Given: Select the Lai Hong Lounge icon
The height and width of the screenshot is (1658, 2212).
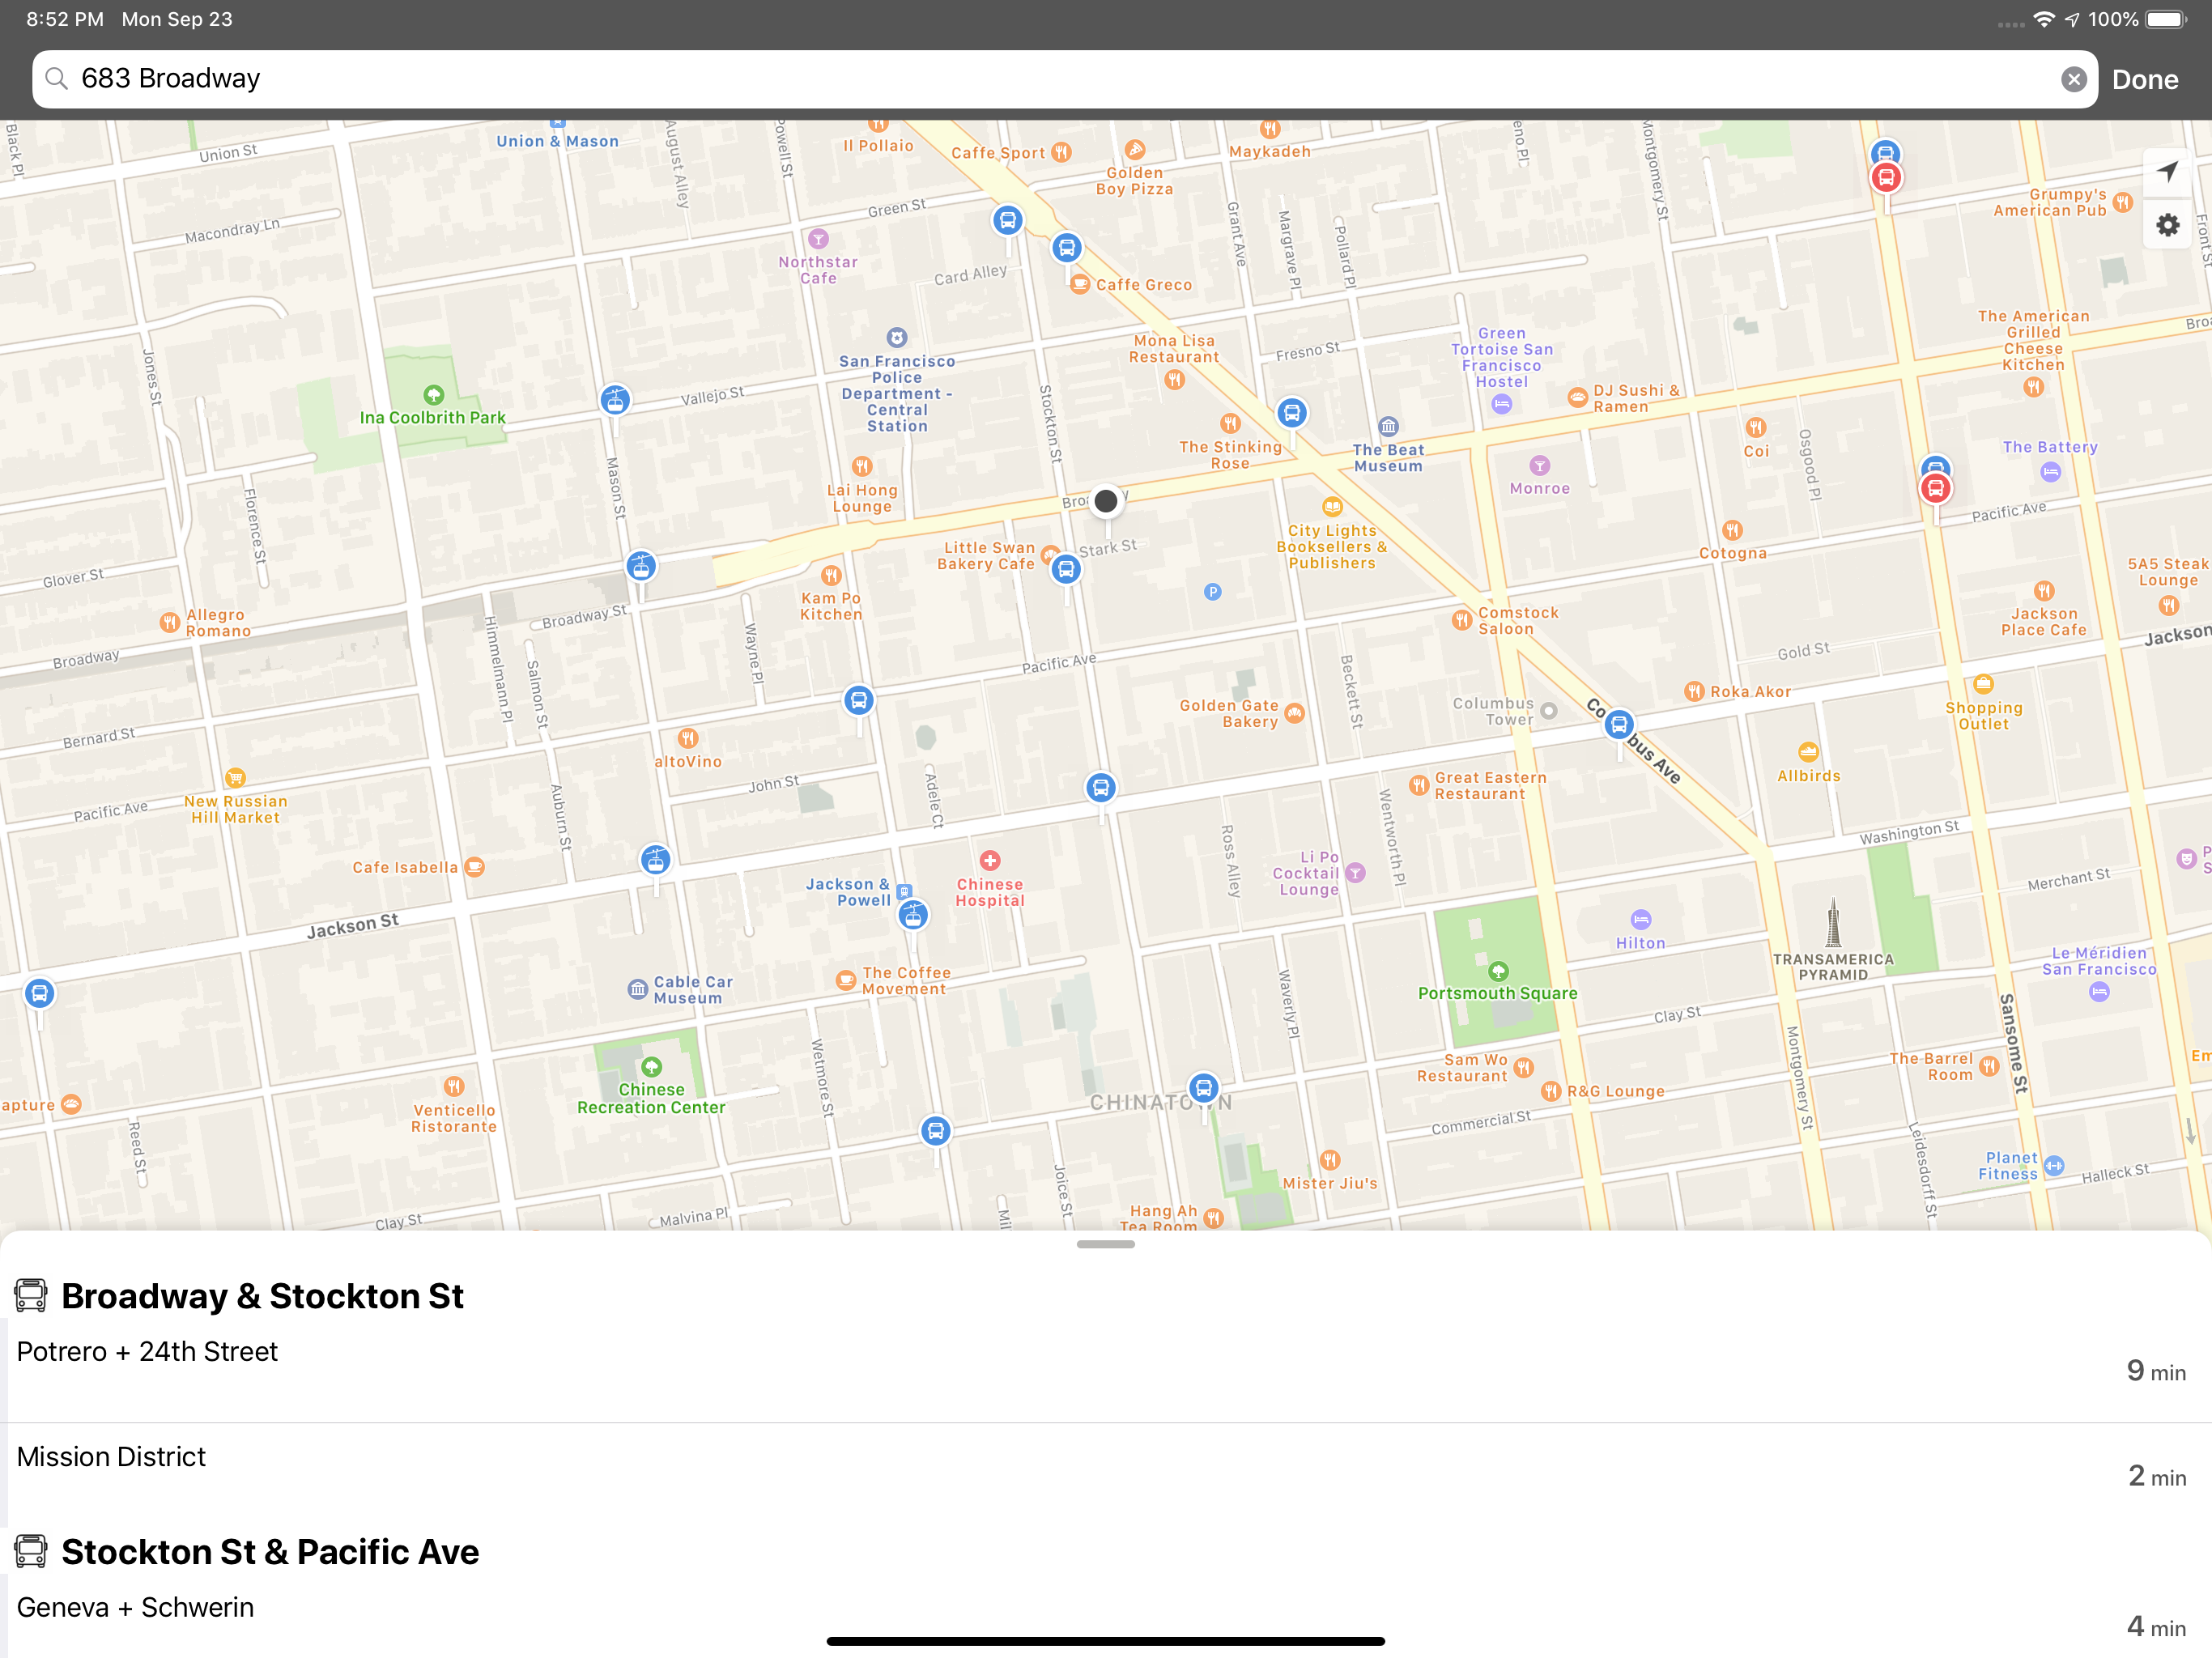Looking at the screenshot, I should [862, 467].
